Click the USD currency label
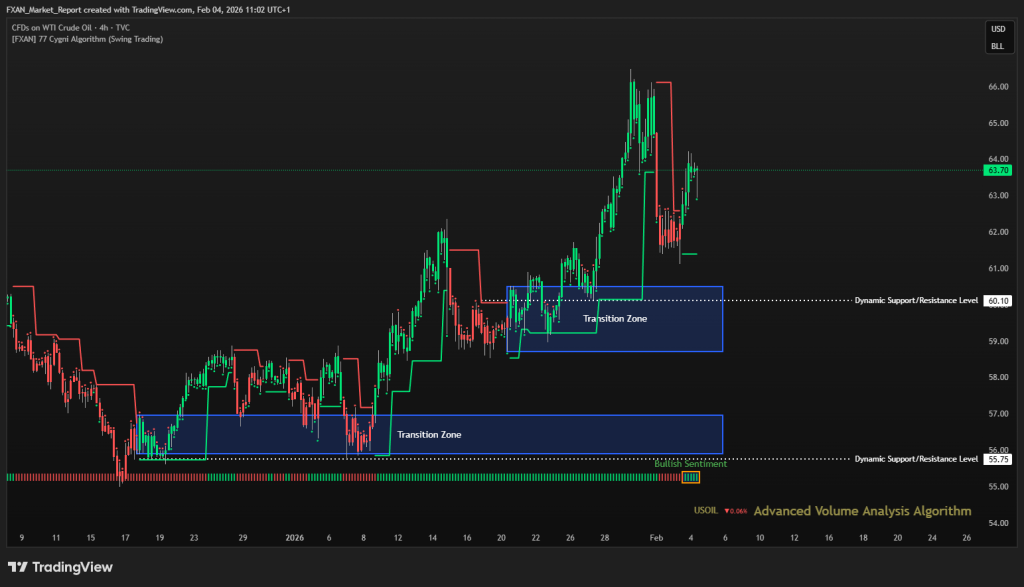 (x=997, y=28)
